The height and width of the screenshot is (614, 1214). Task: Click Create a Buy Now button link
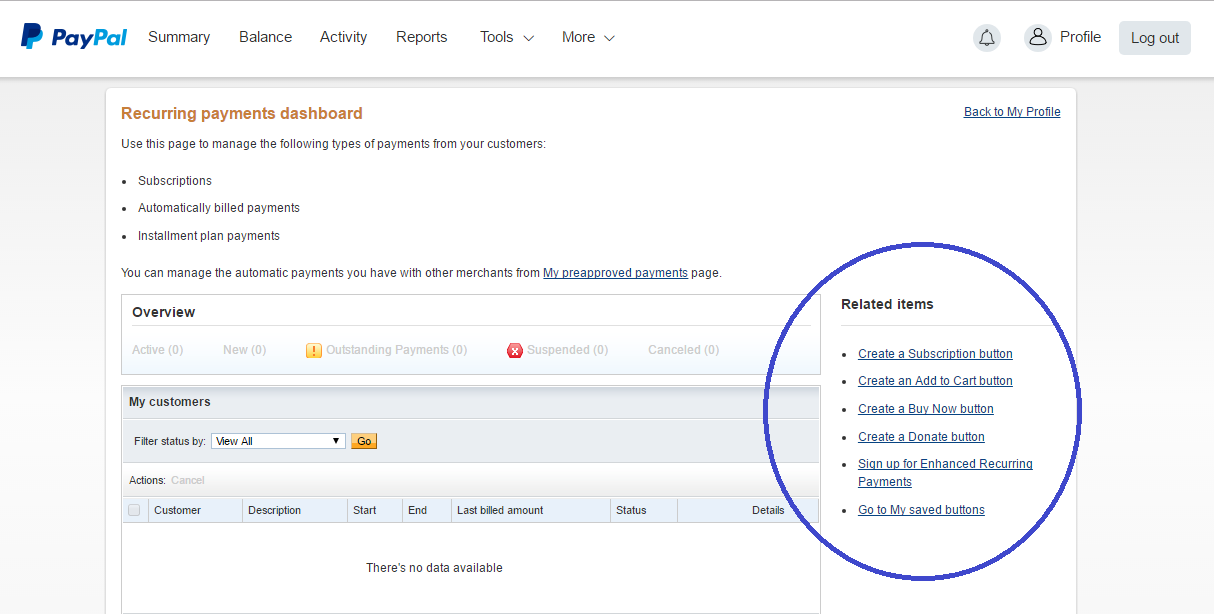(x=926, y=409)
